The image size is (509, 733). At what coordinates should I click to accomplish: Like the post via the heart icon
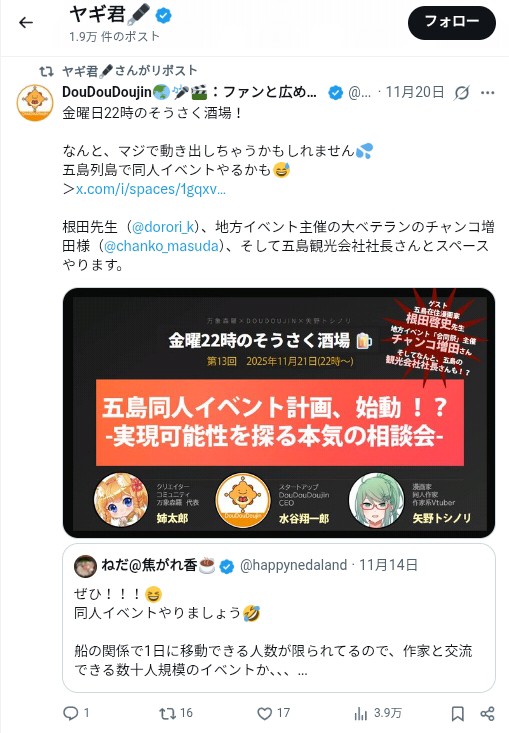tap(265, 713)
